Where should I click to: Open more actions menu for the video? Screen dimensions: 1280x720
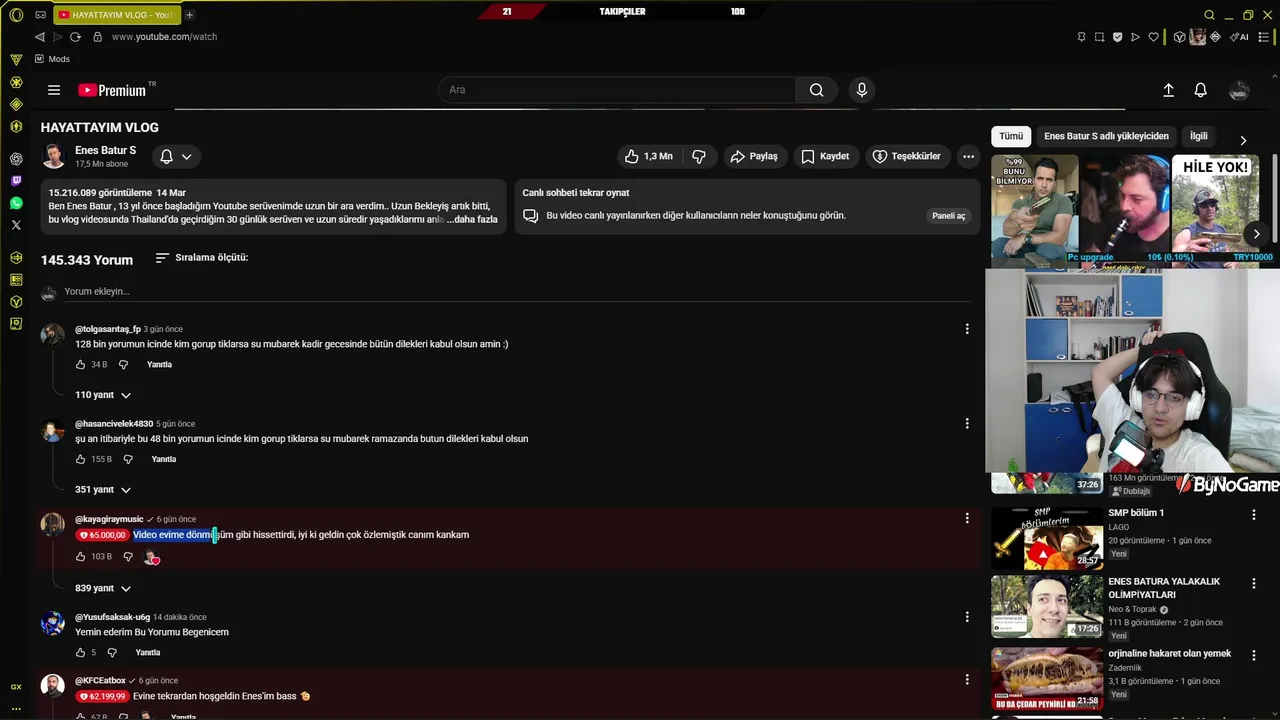[x=968, y=156]
